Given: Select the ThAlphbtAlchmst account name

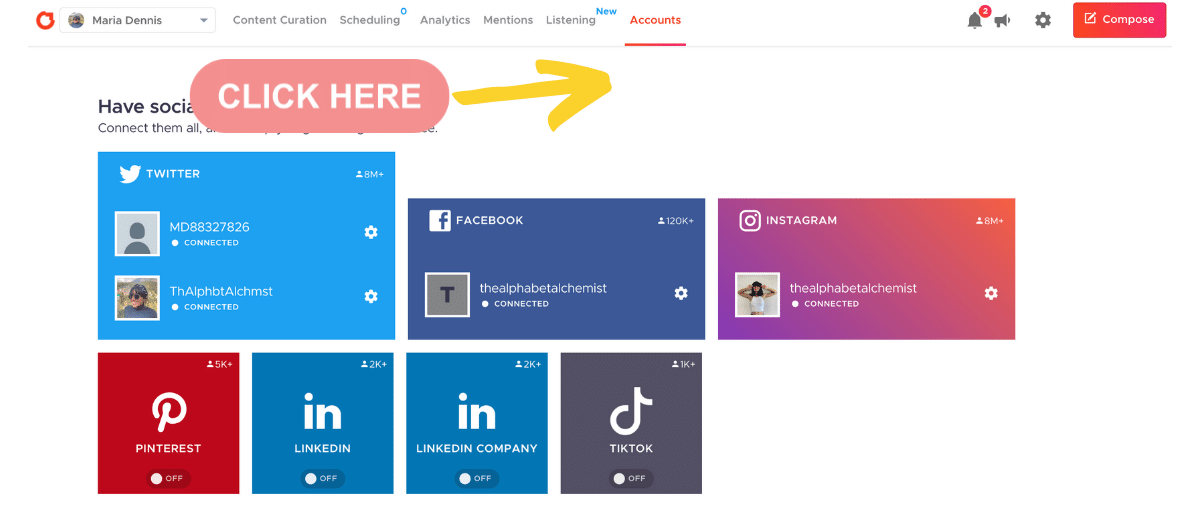Looking at the screenshot, I should coord(221,291).
